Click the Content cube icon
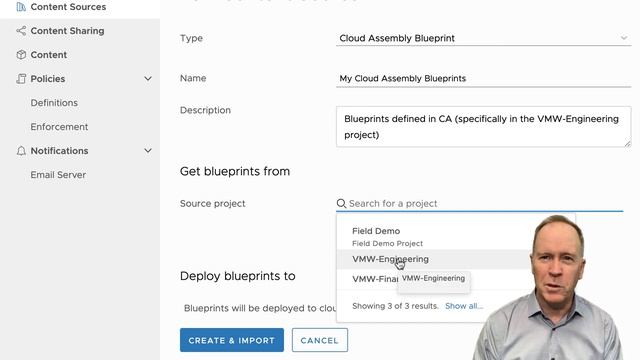The height and width of the screenshot is (360, 640). (21, 55)
